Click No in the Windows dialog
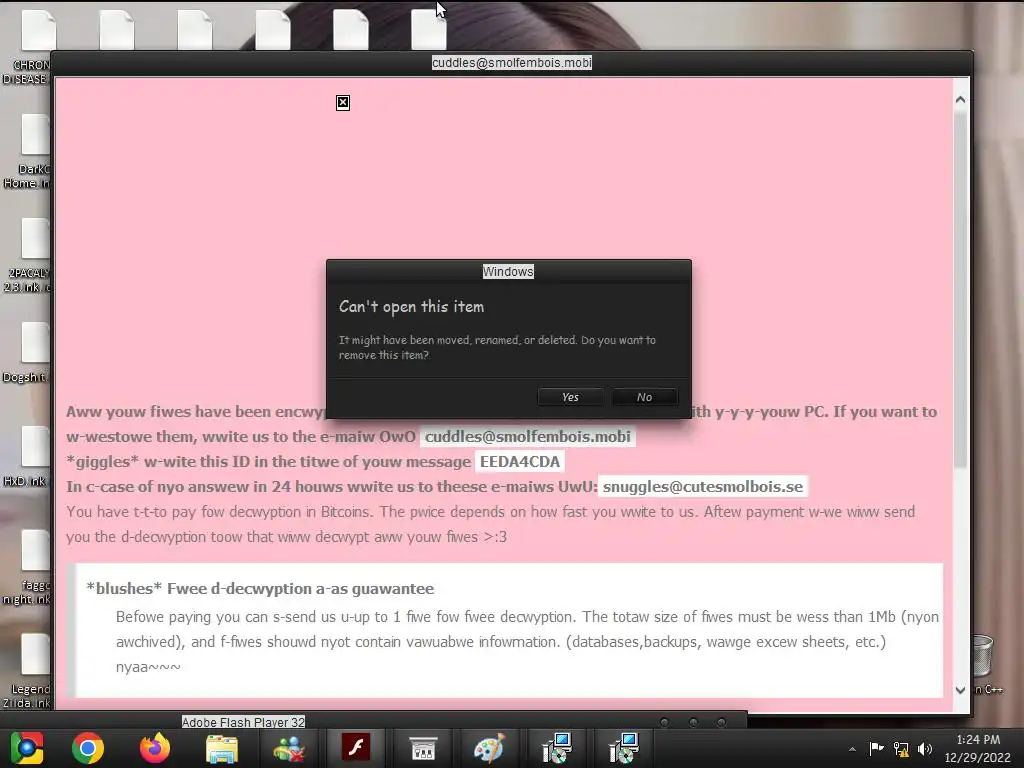 click(645, 397)
